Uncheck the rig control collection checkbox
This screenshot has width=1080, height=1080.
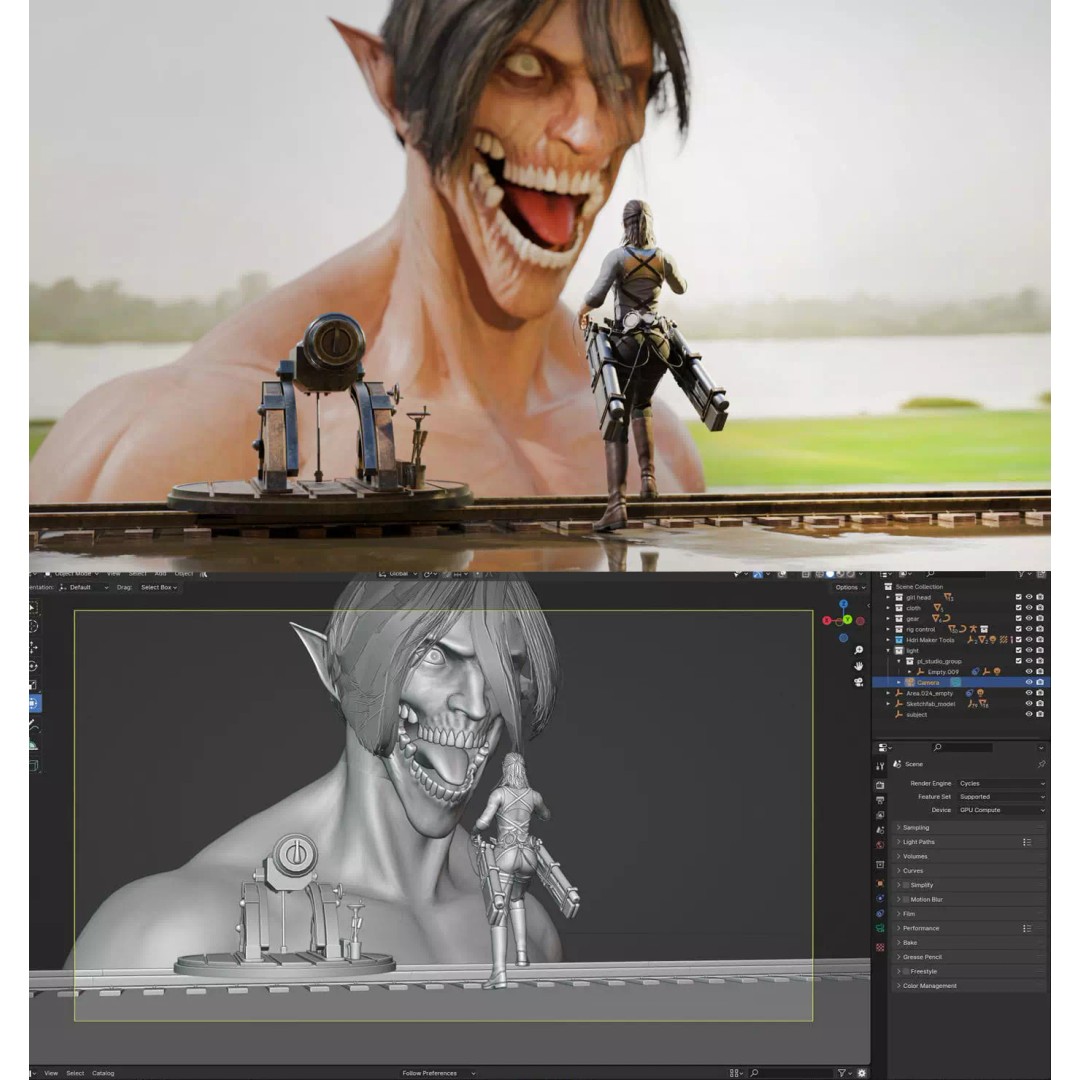click(1018, 629)
